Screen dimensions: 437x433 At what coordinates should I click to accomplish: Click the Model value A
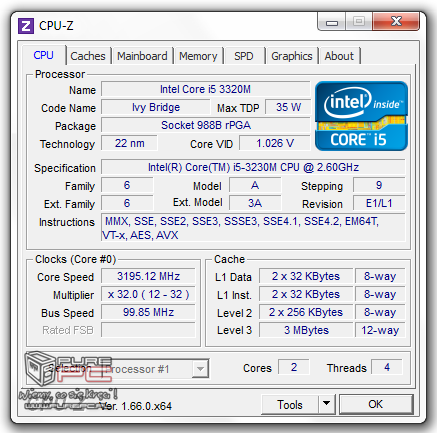(x=255, y=185)
